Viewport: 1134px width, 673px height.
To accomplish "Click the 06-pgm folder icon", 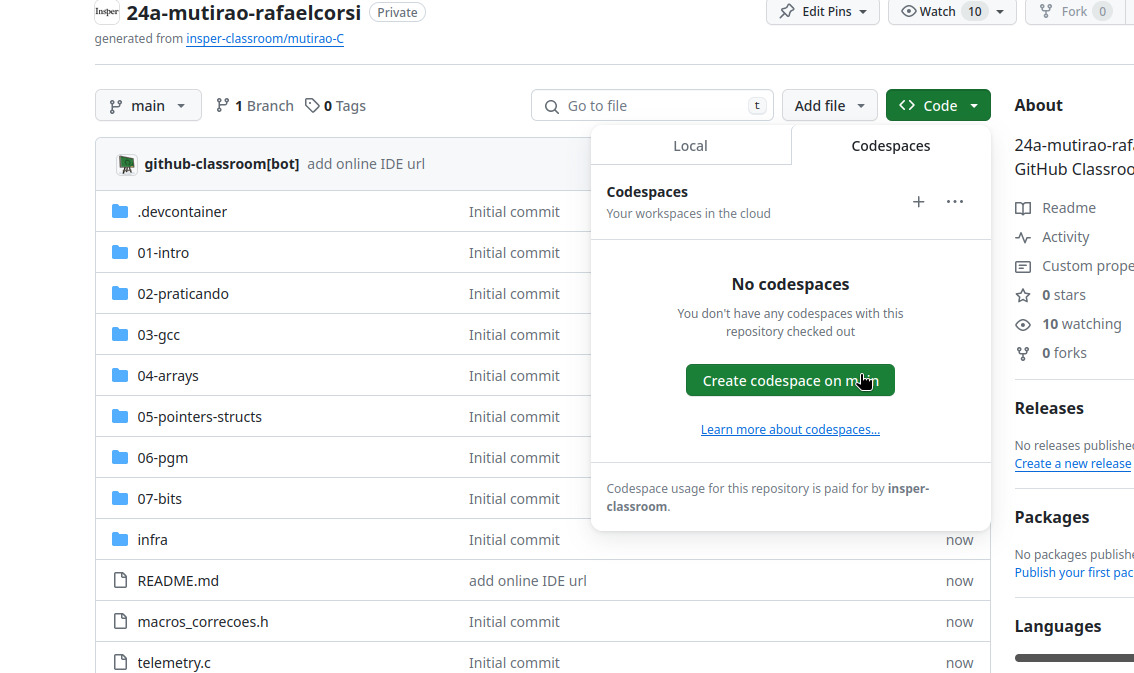I will coord(120,458).
